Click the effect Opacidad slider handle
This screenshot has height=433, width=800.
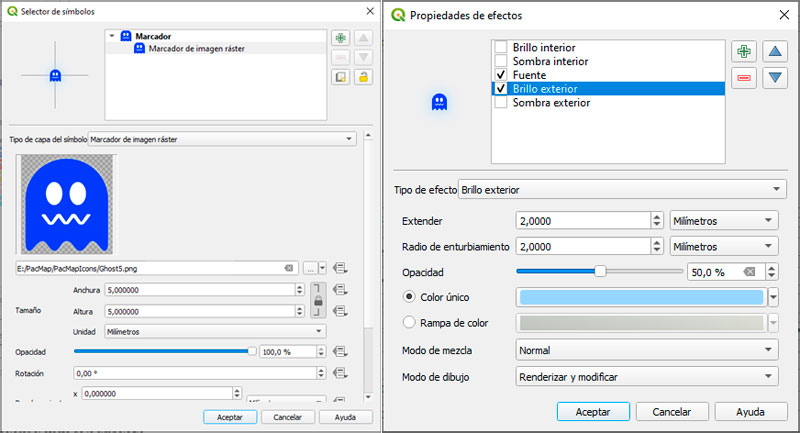click(x=601, y=271)
